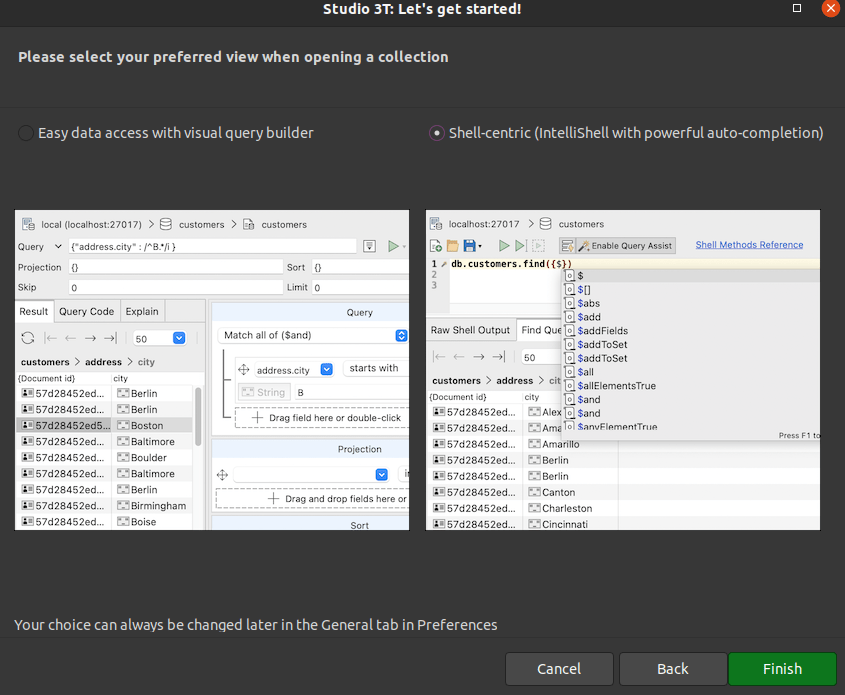Screen dimensions: 845x695
Task: Switch to the Result tab
Action: coord(34,311)
